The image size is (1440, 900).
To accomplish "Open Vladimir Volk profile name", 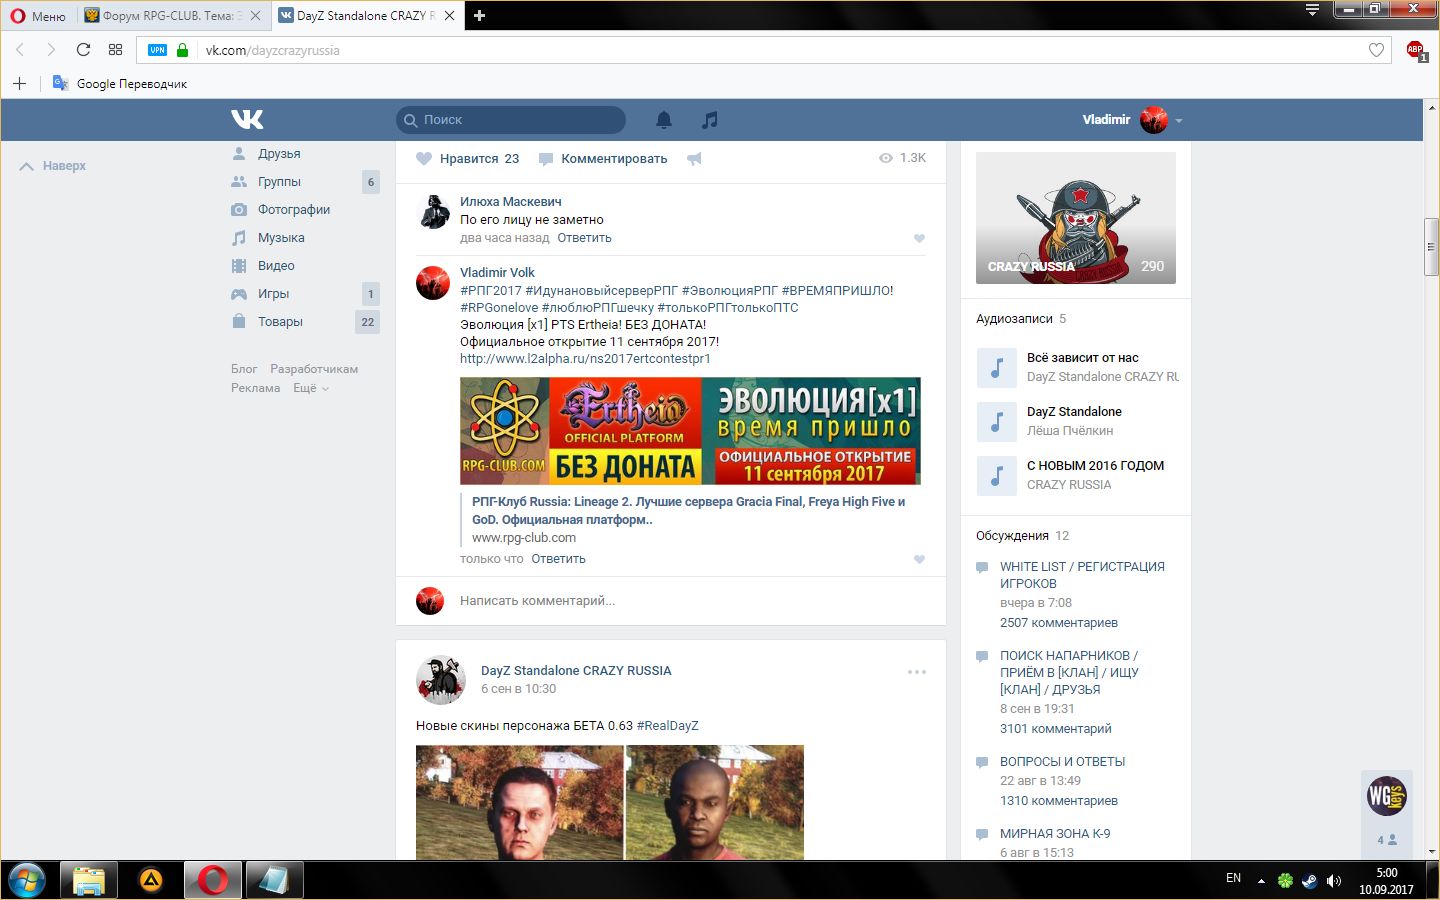I will [497, 273].
